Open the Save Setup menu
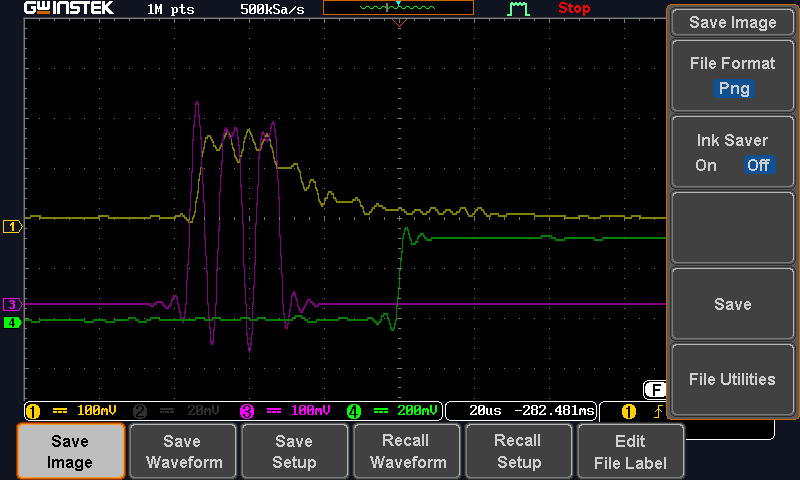The height and width of the screenshot is (480, 800). [294, 451]
